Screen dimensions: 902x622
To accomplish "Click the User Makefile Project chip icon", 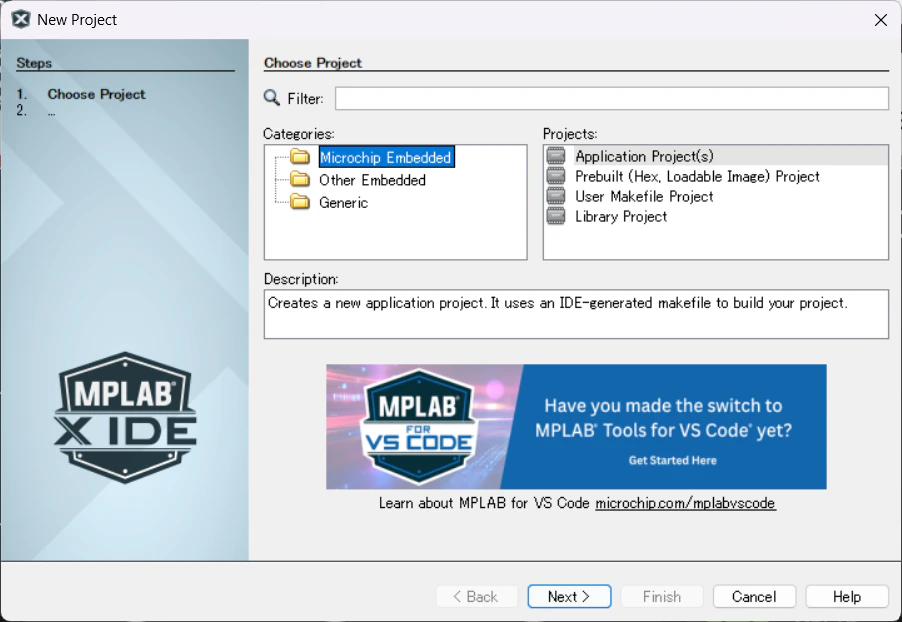I will (556, 196).
